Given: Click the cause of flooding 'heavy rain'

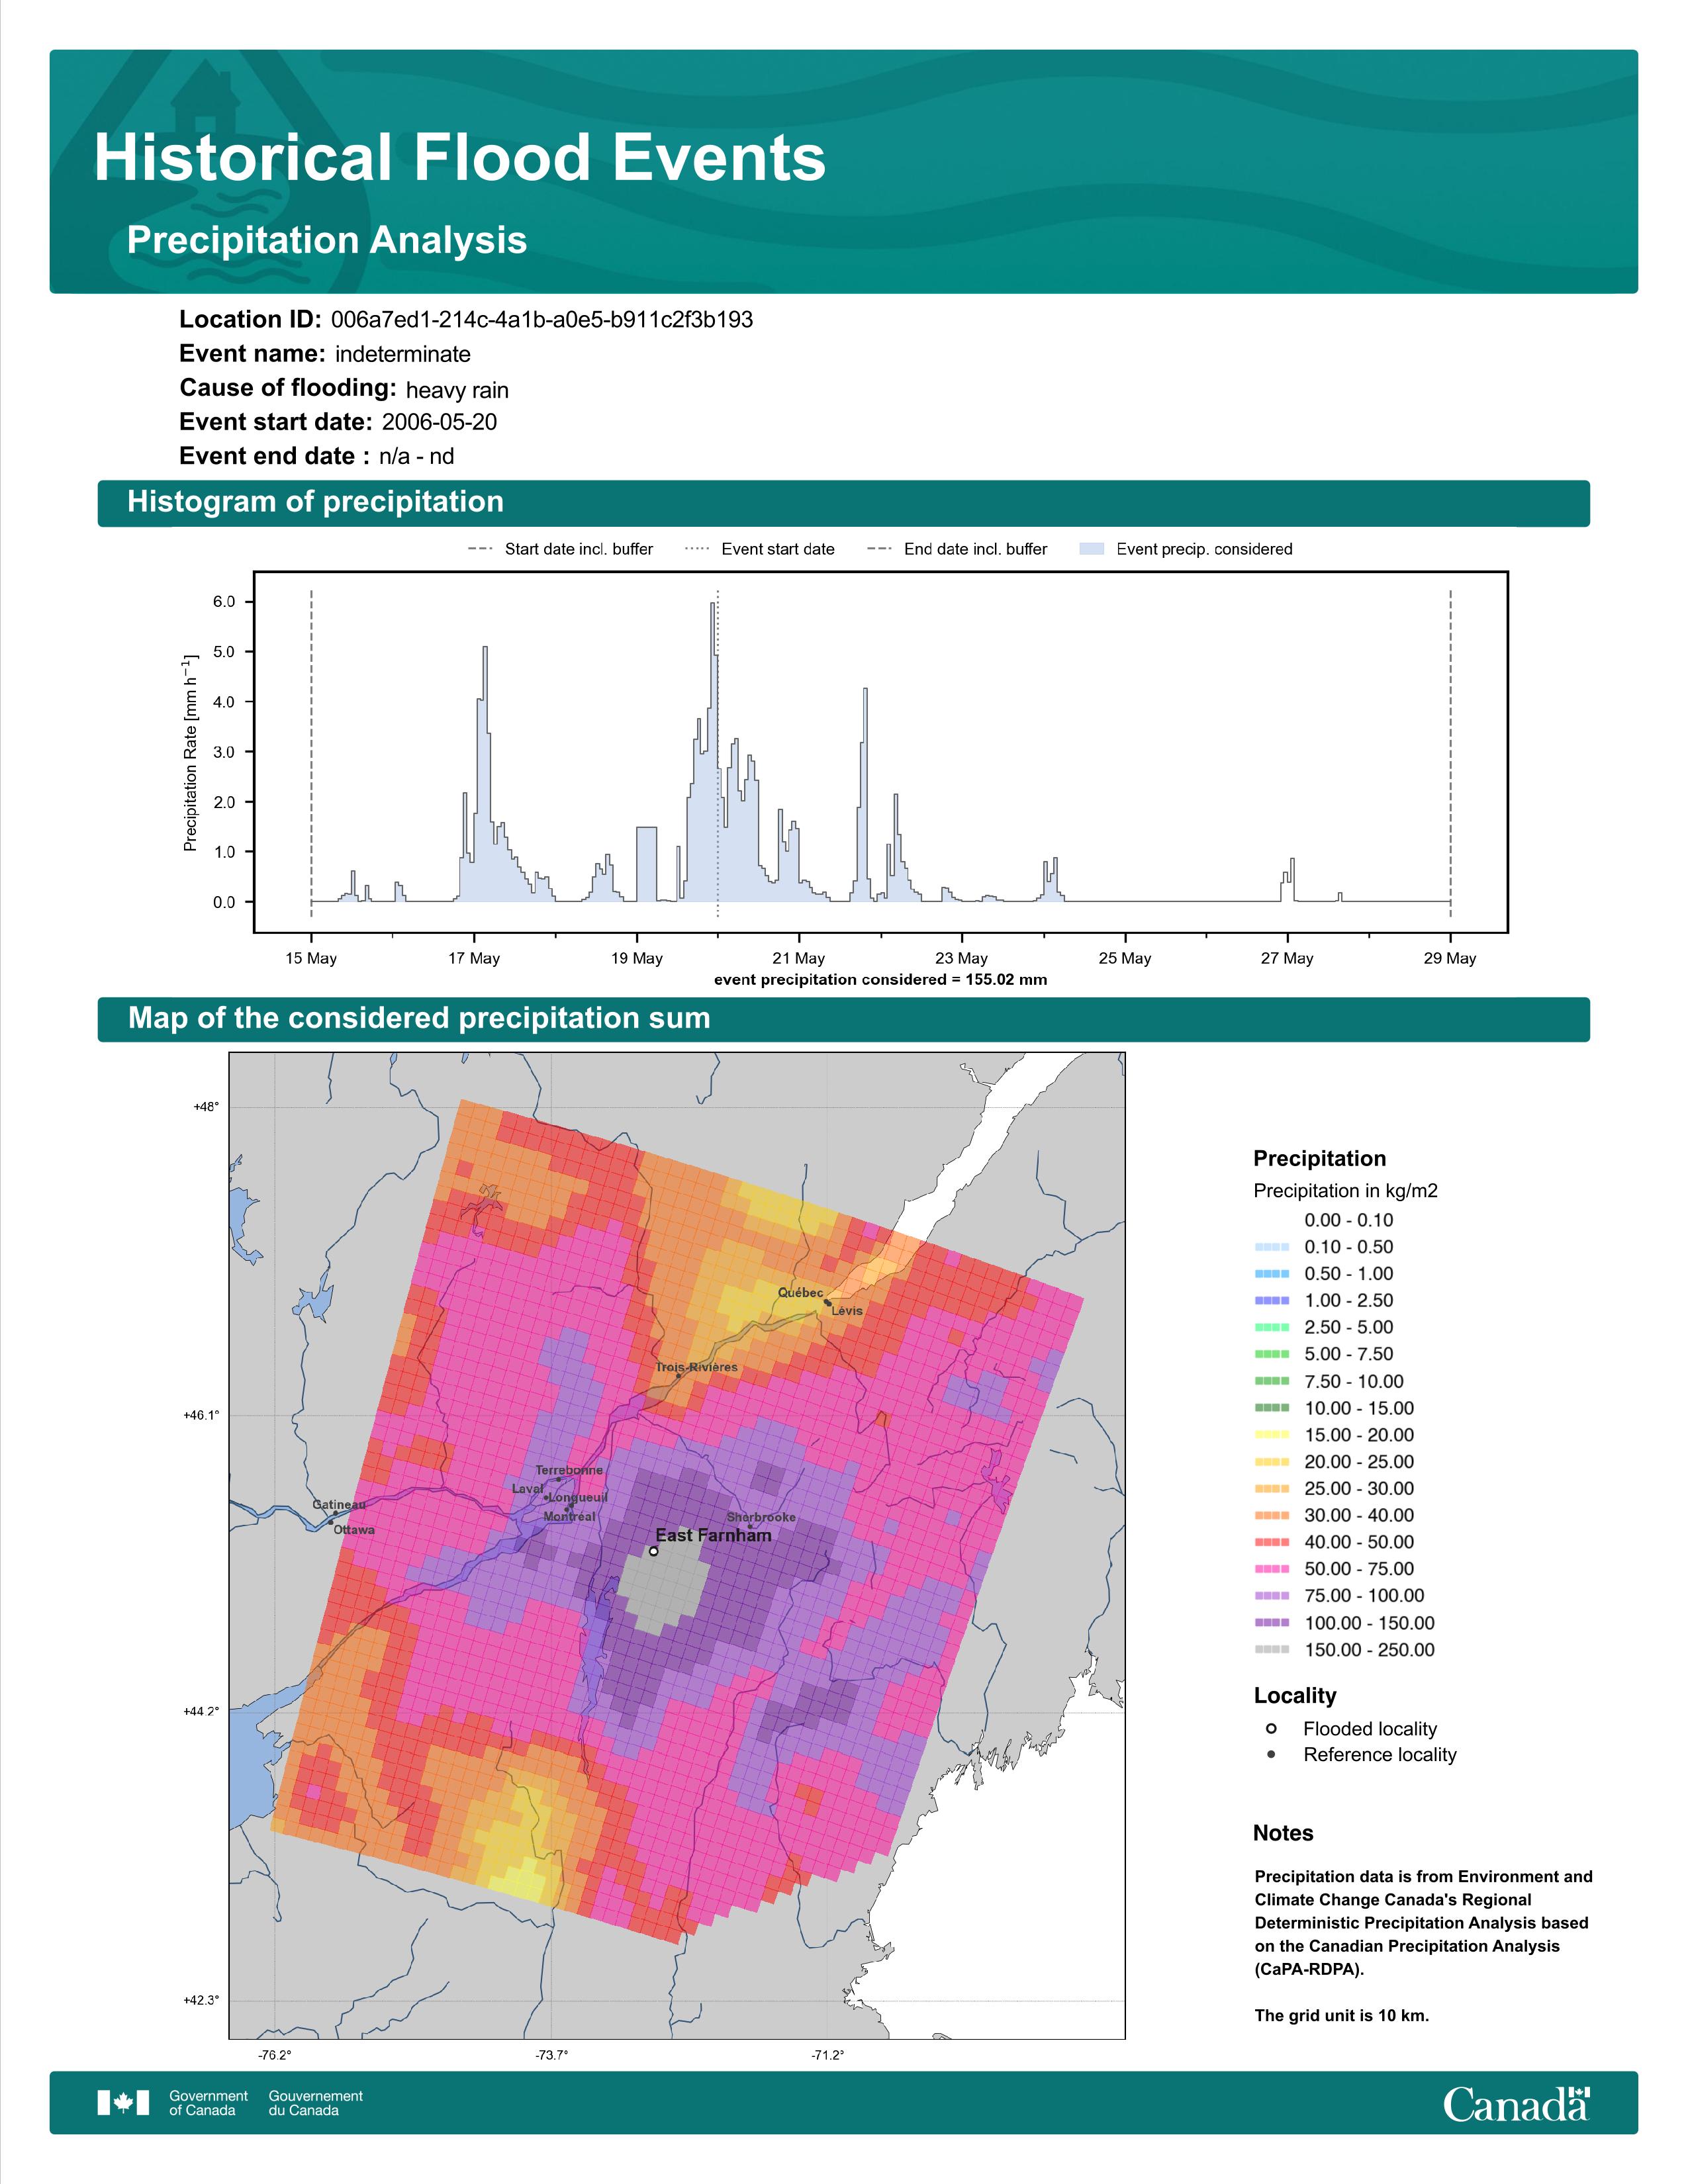Looking at the screenshot, I should 457,390.
